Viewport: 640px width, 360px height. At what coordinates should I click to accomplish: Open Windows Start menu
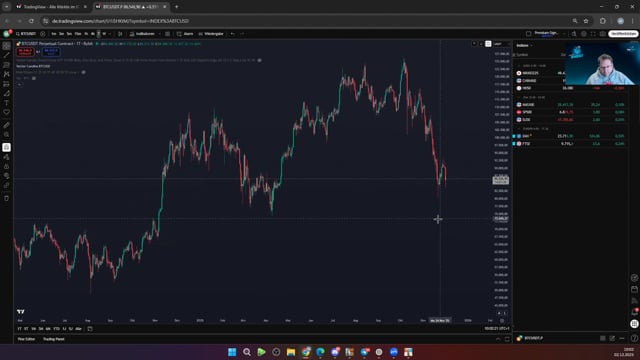[232, 352]
